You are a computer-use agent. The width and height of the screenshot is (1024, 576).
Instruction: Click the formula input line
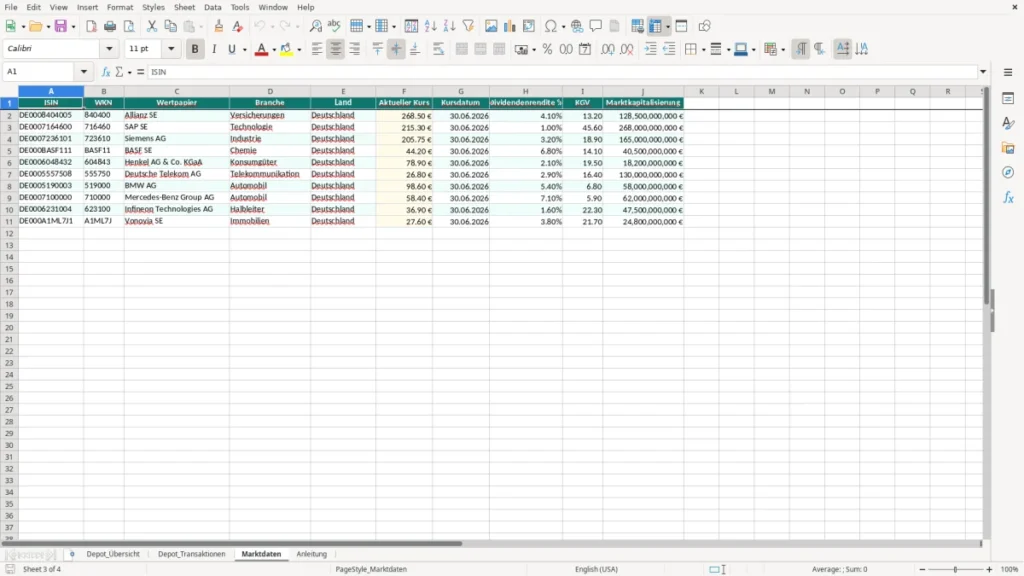(x=562, y=72)
